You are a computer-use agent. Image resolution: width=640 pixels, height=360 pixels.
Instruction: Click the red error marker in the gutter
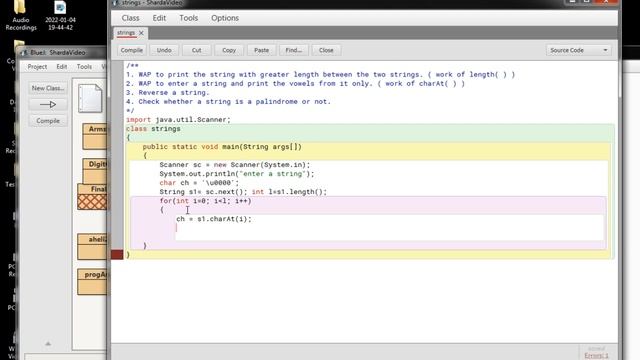[x=117, y=254]
